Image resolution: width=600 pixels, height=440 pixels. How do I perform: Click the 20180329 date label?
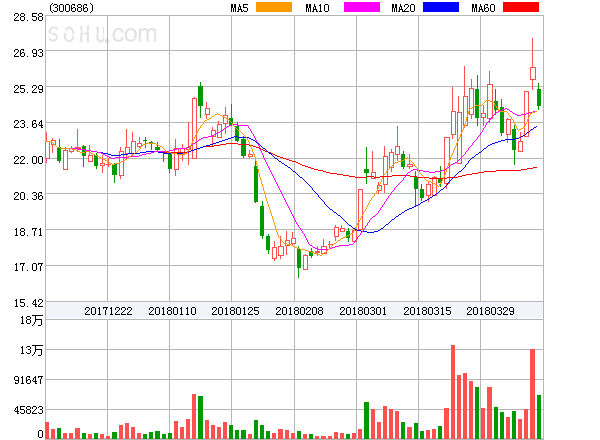tap(490, 311)
